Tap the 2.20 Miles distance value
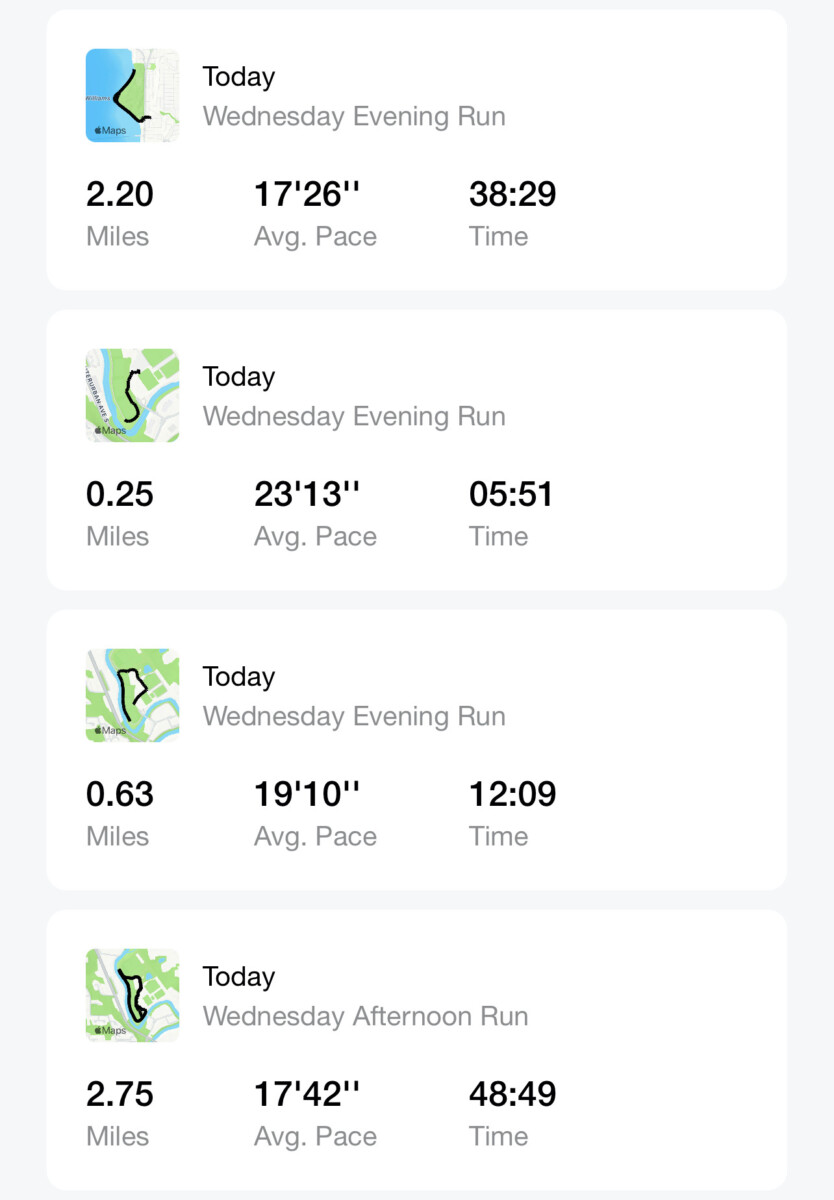 120,194
